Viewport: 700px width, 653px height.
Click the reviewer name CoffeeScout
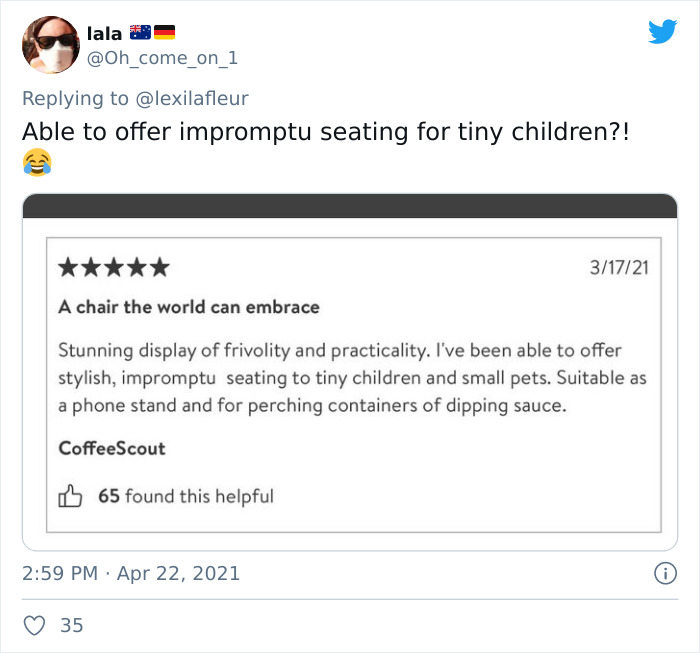[x=112, y=448]
